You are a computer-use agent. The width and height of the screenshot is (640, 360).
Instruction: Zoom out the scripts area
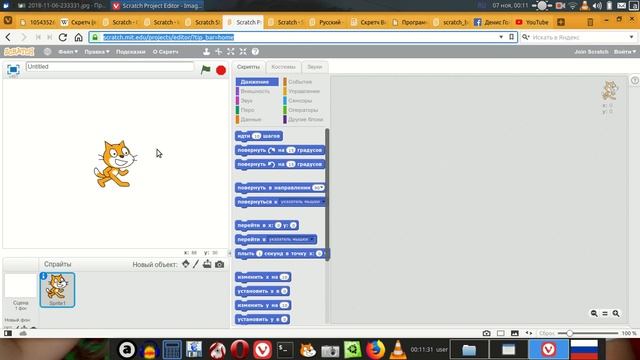[594, 313]
